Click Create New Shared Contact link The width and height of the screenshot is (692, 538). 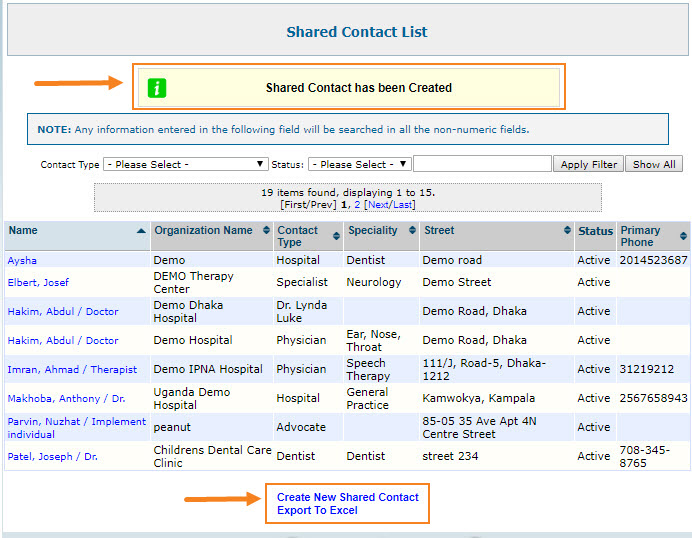348,497
